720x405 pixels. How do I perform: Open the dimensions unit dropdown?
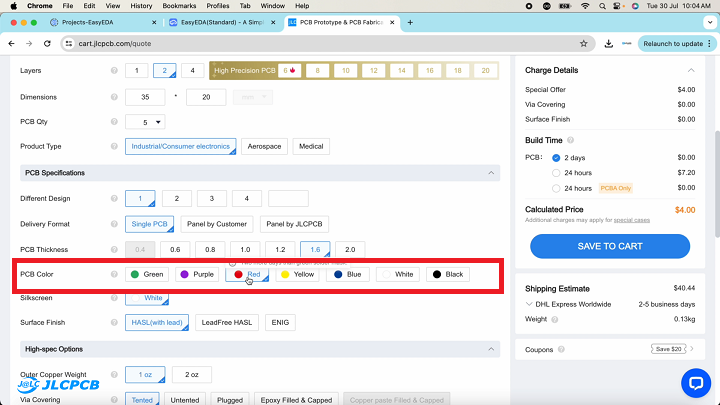pos(253,97)
